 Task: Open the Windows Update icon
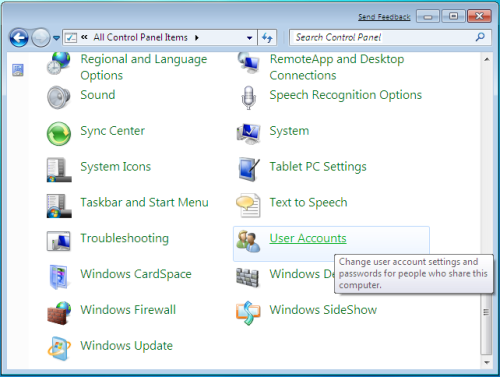pyautogui.click(x=59, y=348)
